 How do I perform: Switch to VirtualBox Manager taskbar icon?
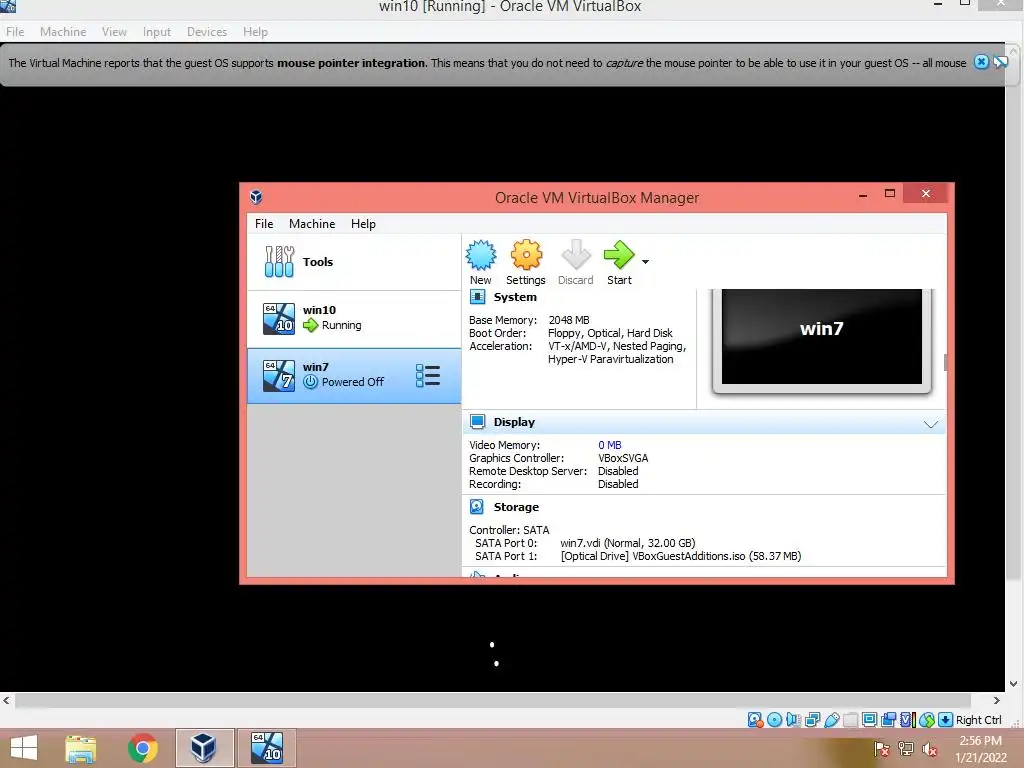point(204,748)
